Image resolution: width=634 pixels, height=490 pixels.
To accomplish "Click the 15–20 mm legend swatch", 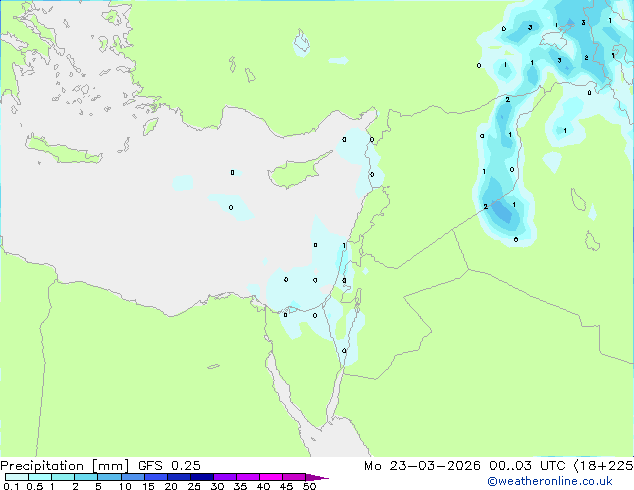I will pos(156,477).
